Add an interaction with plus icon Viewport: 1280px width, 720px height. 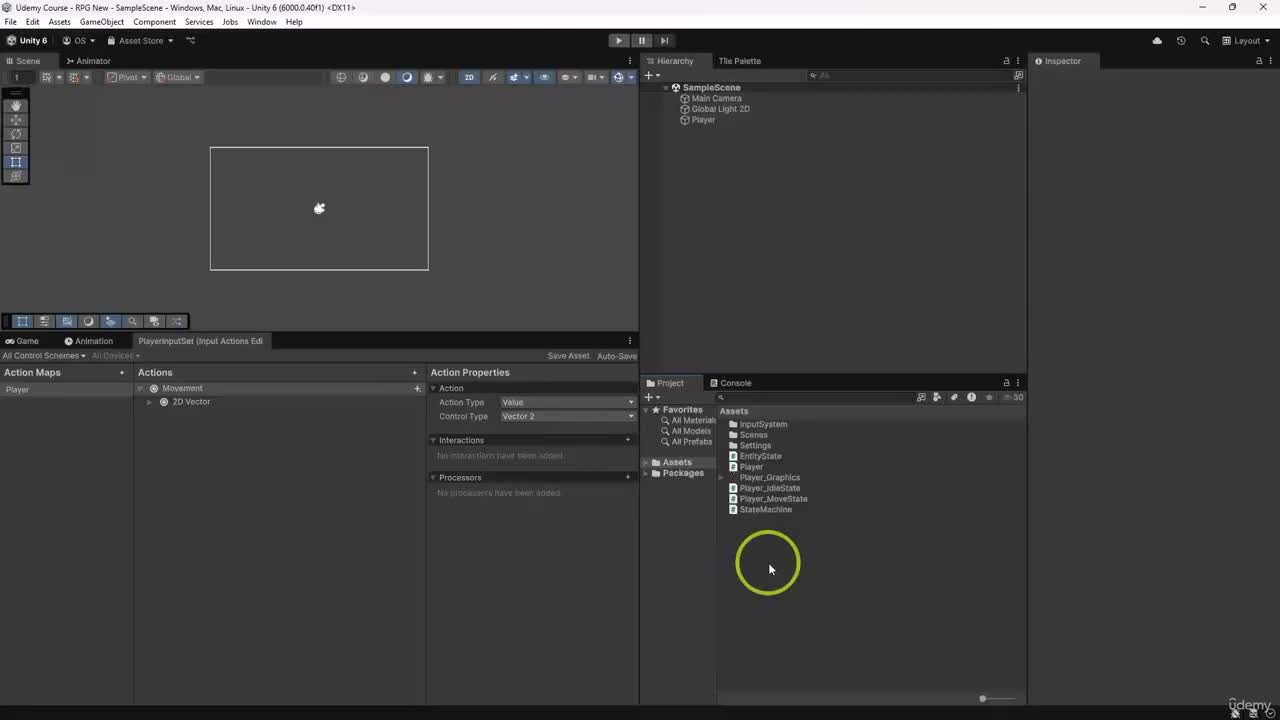(x=628, y=440)
